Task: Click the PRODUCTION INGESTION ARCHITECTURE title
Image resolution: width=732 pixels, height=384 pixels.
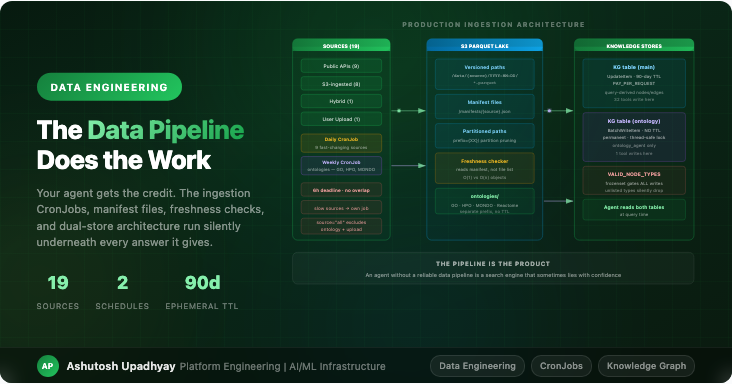Action: click(x=493, y=24)
